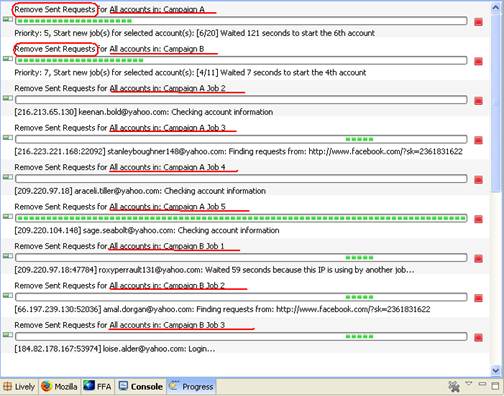Cancel Campaign B Job 1 with red button
The image size is (504, 396).
click(x=478, y=258)
